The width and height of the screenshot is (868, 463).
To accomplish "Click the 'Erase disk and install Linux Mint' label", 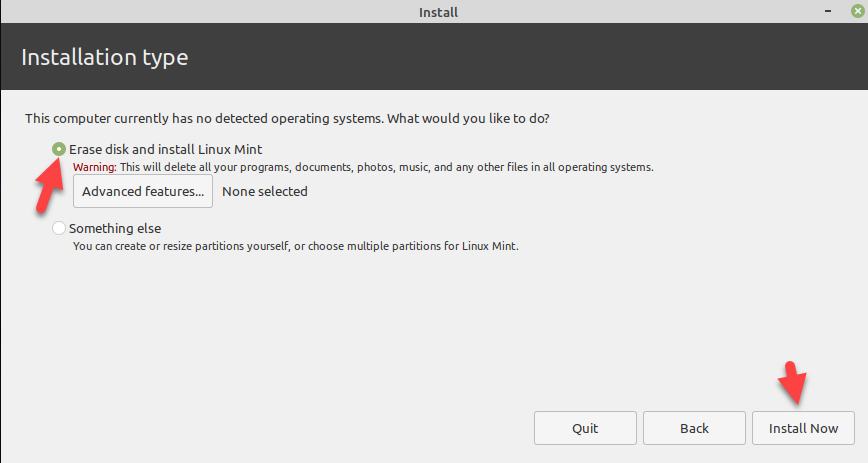I will [165, 149].
